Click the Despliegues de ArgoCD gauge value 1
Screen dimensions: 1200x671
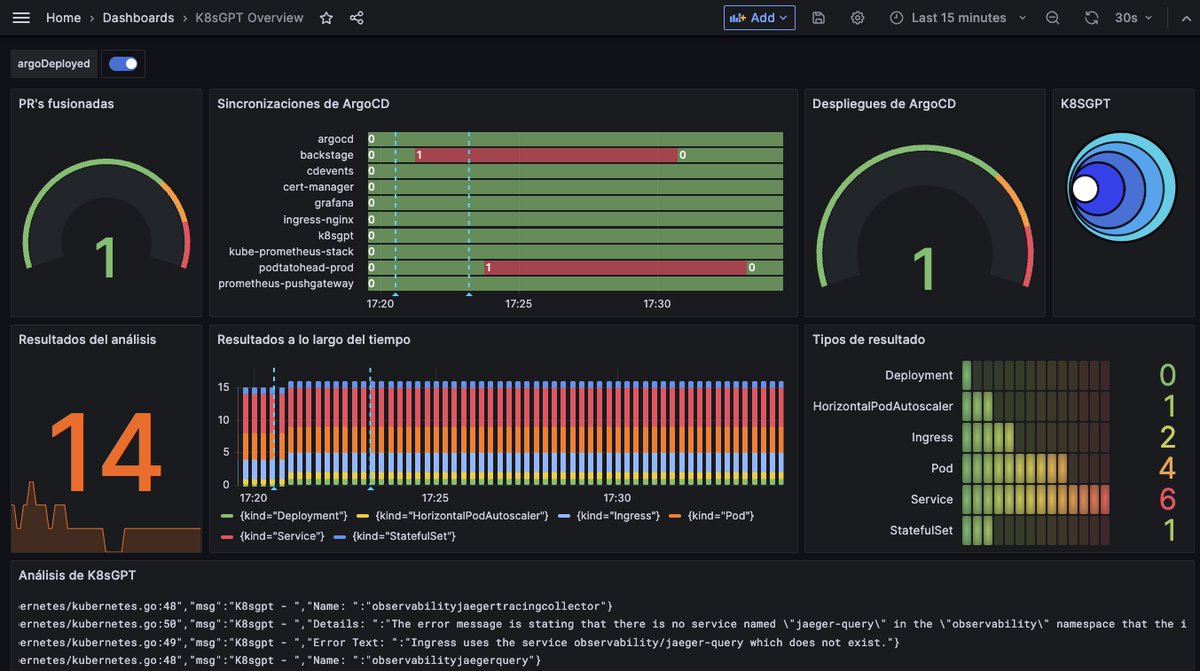point(924,268)
